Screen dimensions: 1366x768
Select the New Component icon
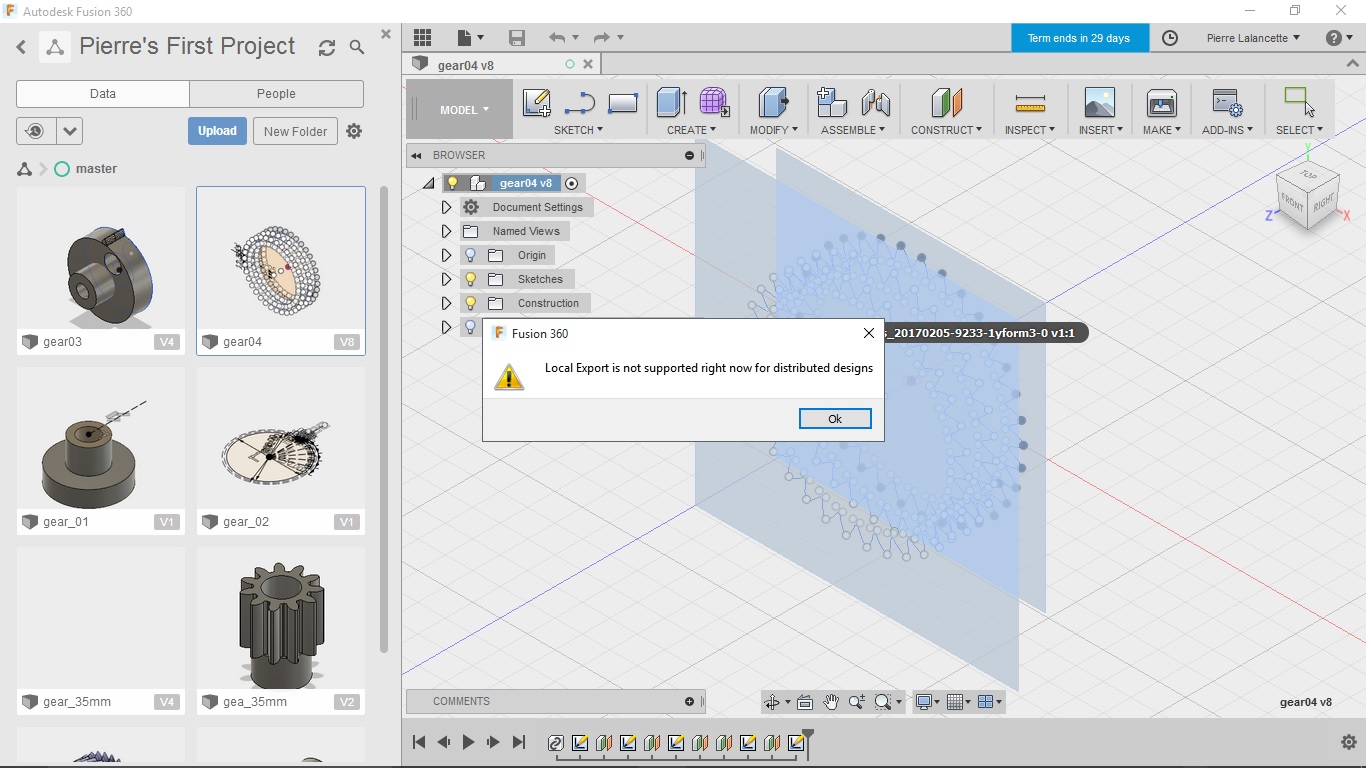[831, 102]
